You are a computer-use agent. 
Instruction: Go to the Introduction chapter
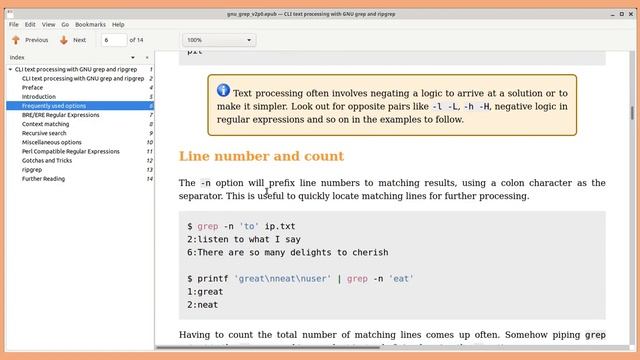point(39,97)
